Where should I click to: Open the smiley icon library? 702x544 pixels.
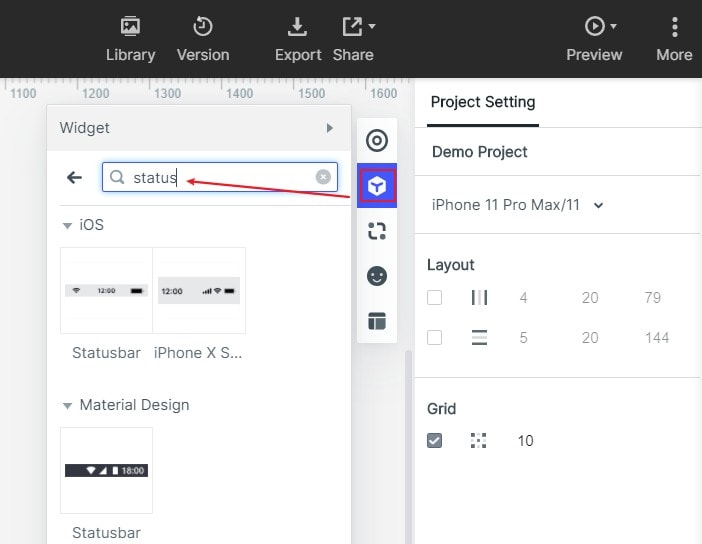pos(377,276)
